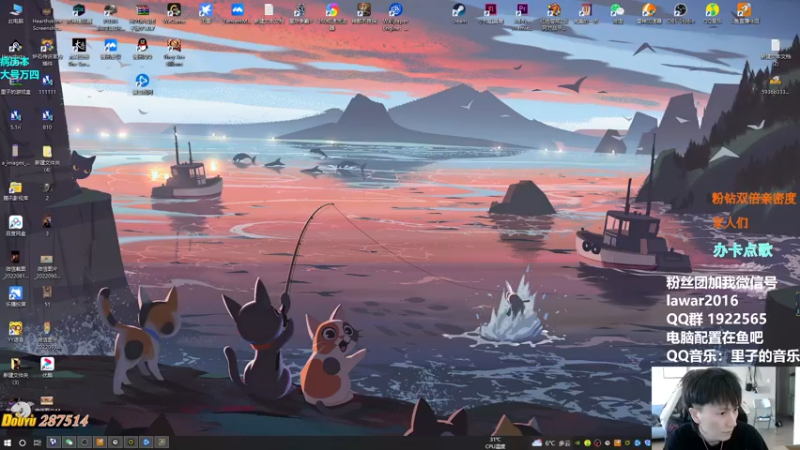Open QQ Music shortcut

[712, 13]
